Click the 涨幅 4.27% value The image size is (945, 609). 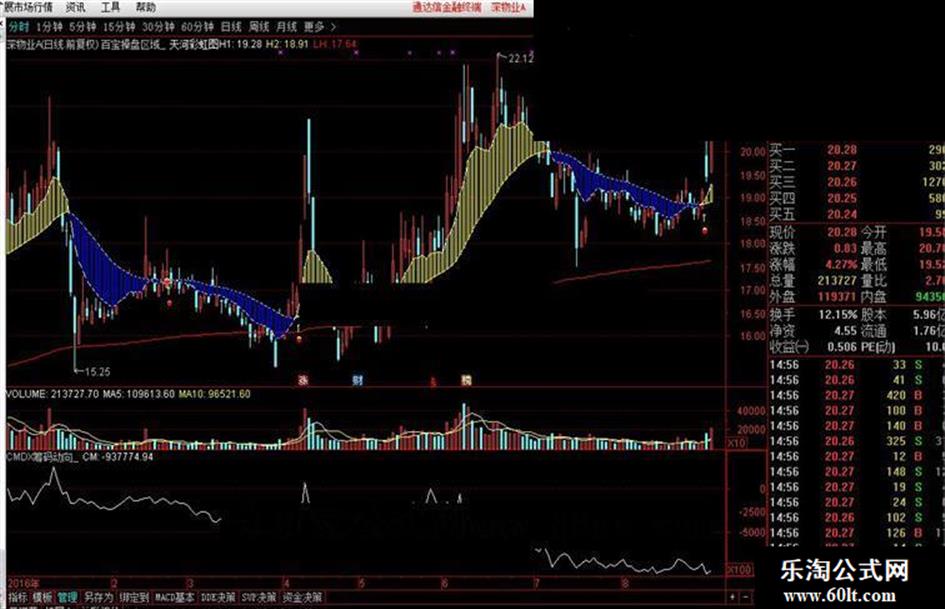click(842, 264)
